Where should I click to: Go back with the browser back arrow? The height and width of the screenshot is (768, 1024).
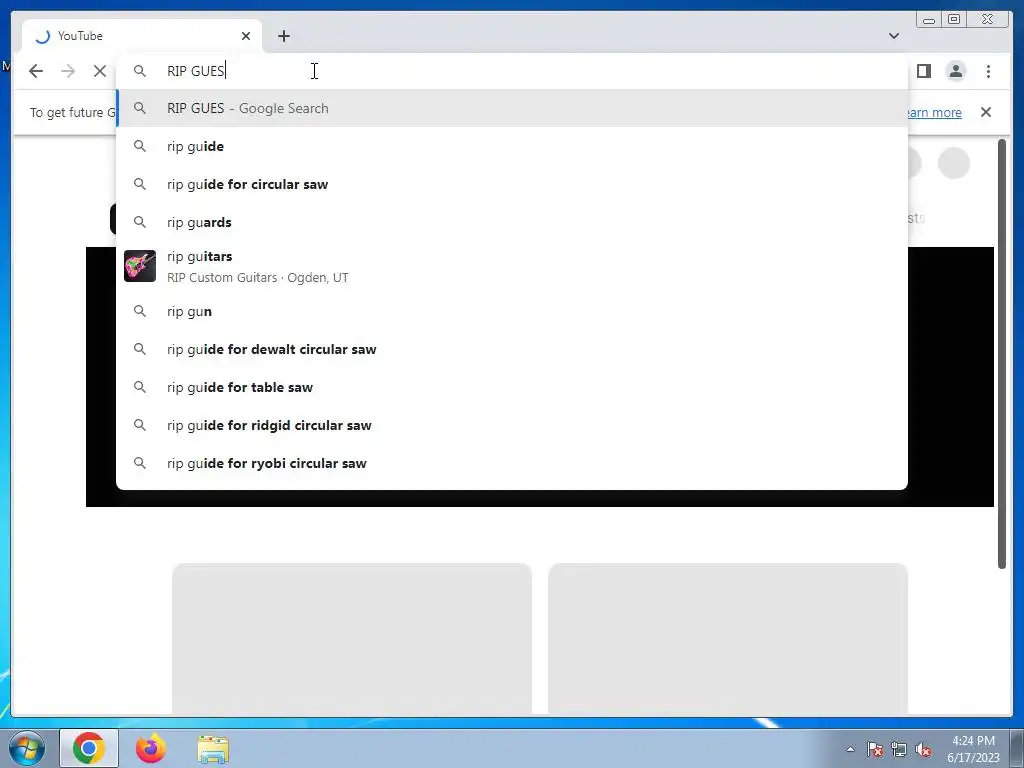[x=36, y=71]
